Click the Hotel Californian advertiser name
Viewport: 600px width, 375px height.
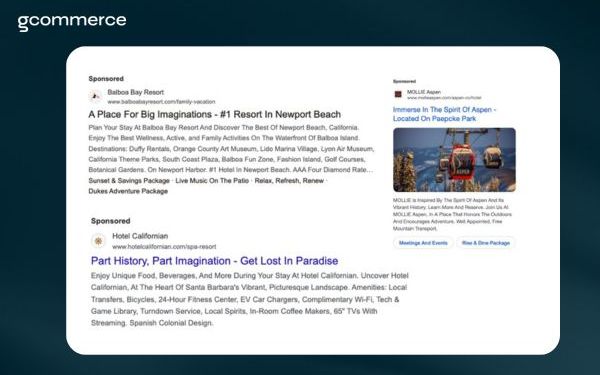click(x=140, y=236)
